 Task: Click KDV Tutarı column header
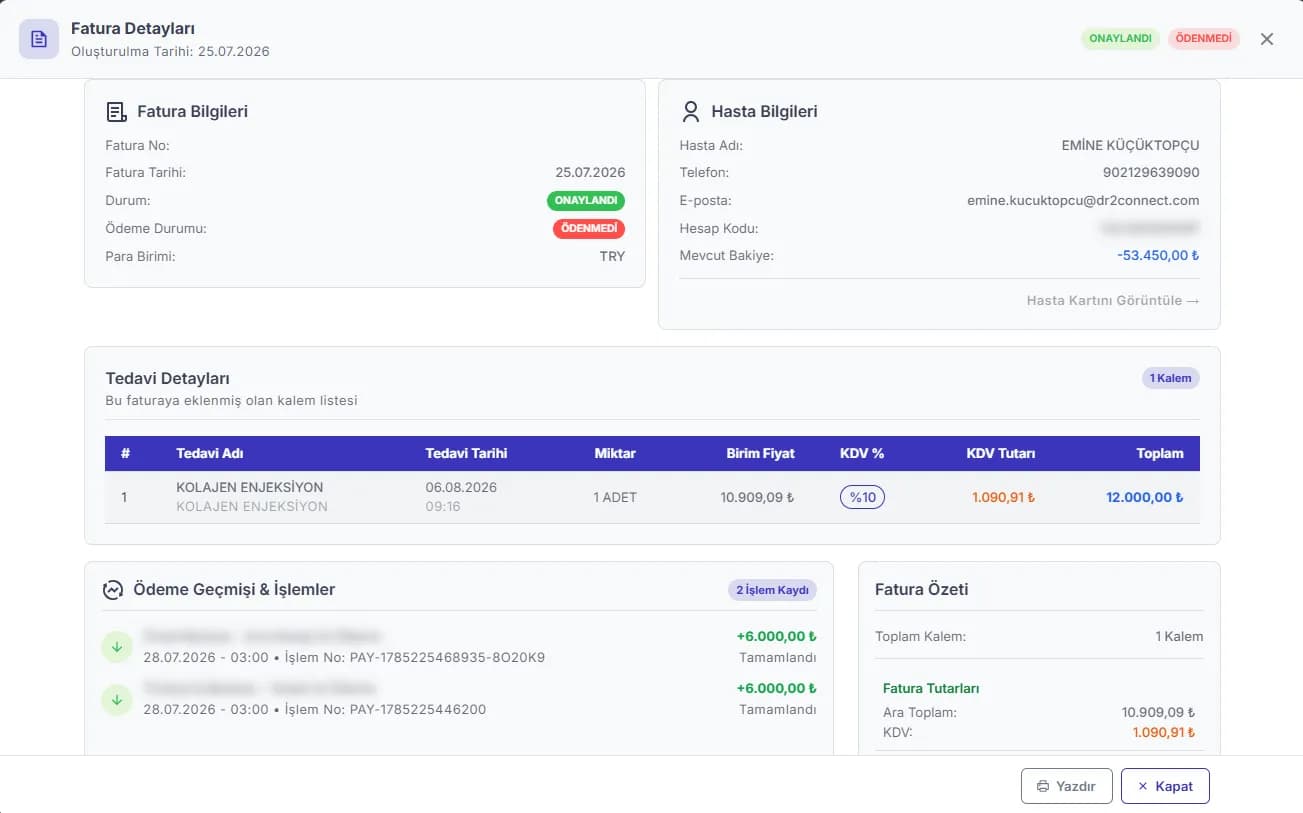coord(1001,453)
